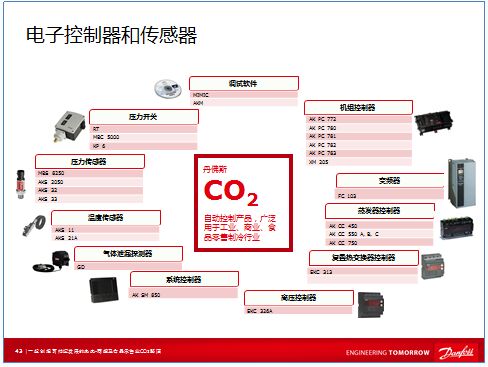Select the 系统控制器 heading box

(184, 279)
